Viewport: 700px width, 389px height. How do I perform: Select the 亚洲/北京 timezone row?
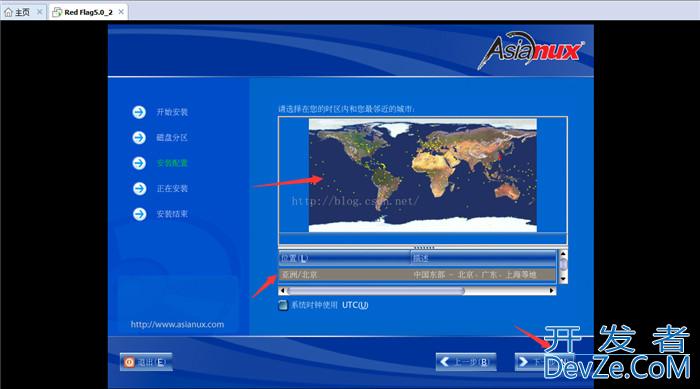417,275
